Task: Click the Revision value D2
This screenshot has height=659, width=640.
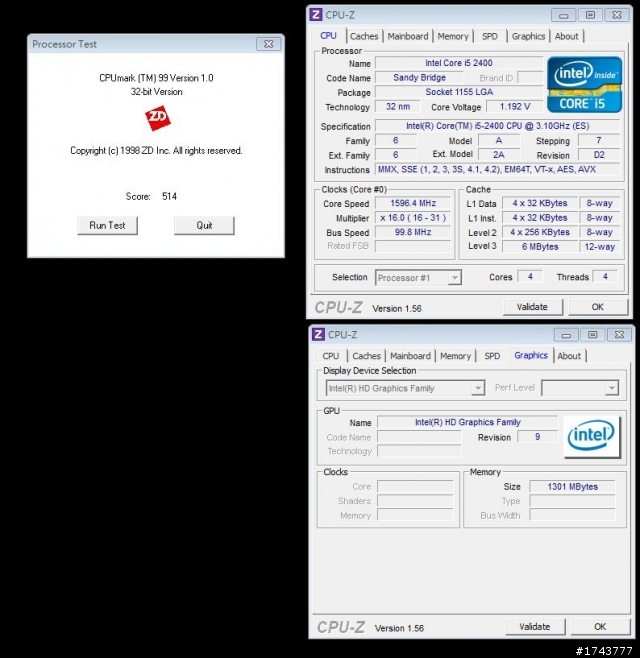Action: point(599,155)
